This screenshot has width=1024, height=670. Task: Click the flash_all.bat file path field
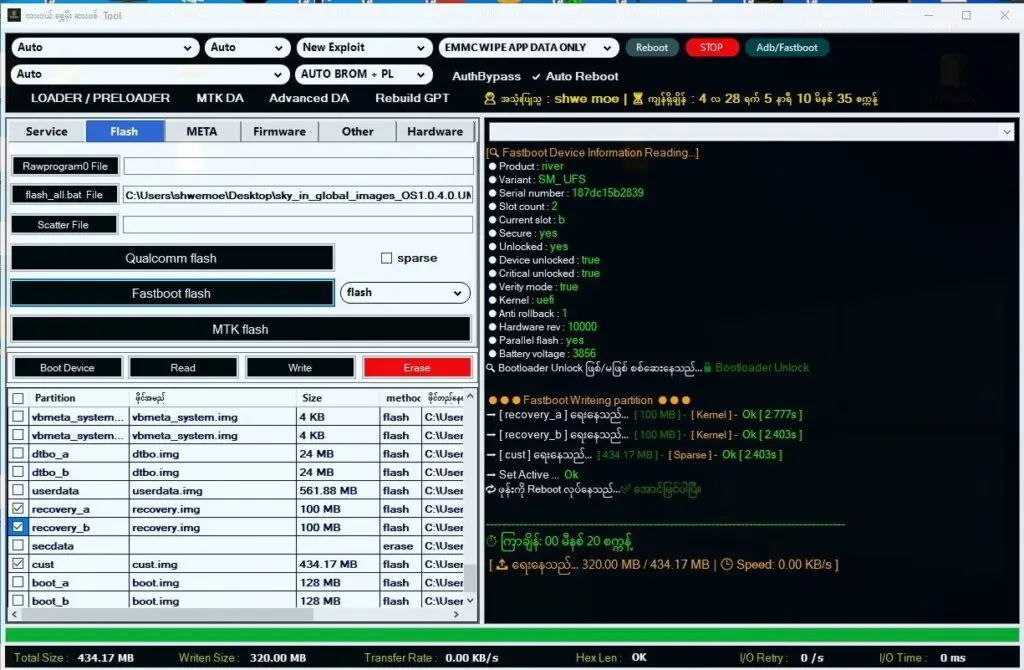click(298, 194)
